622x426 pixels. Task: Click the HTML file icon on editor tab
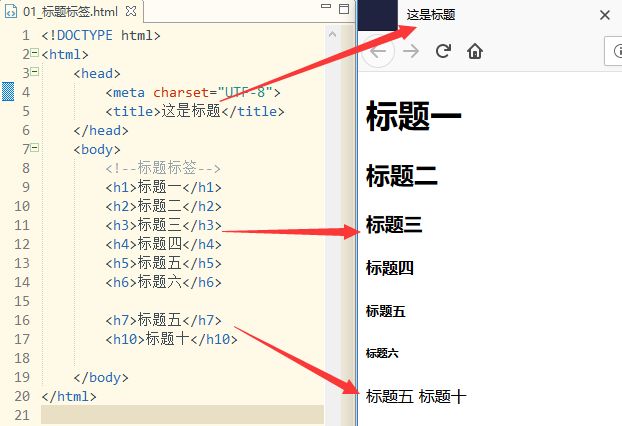point(11,12)
